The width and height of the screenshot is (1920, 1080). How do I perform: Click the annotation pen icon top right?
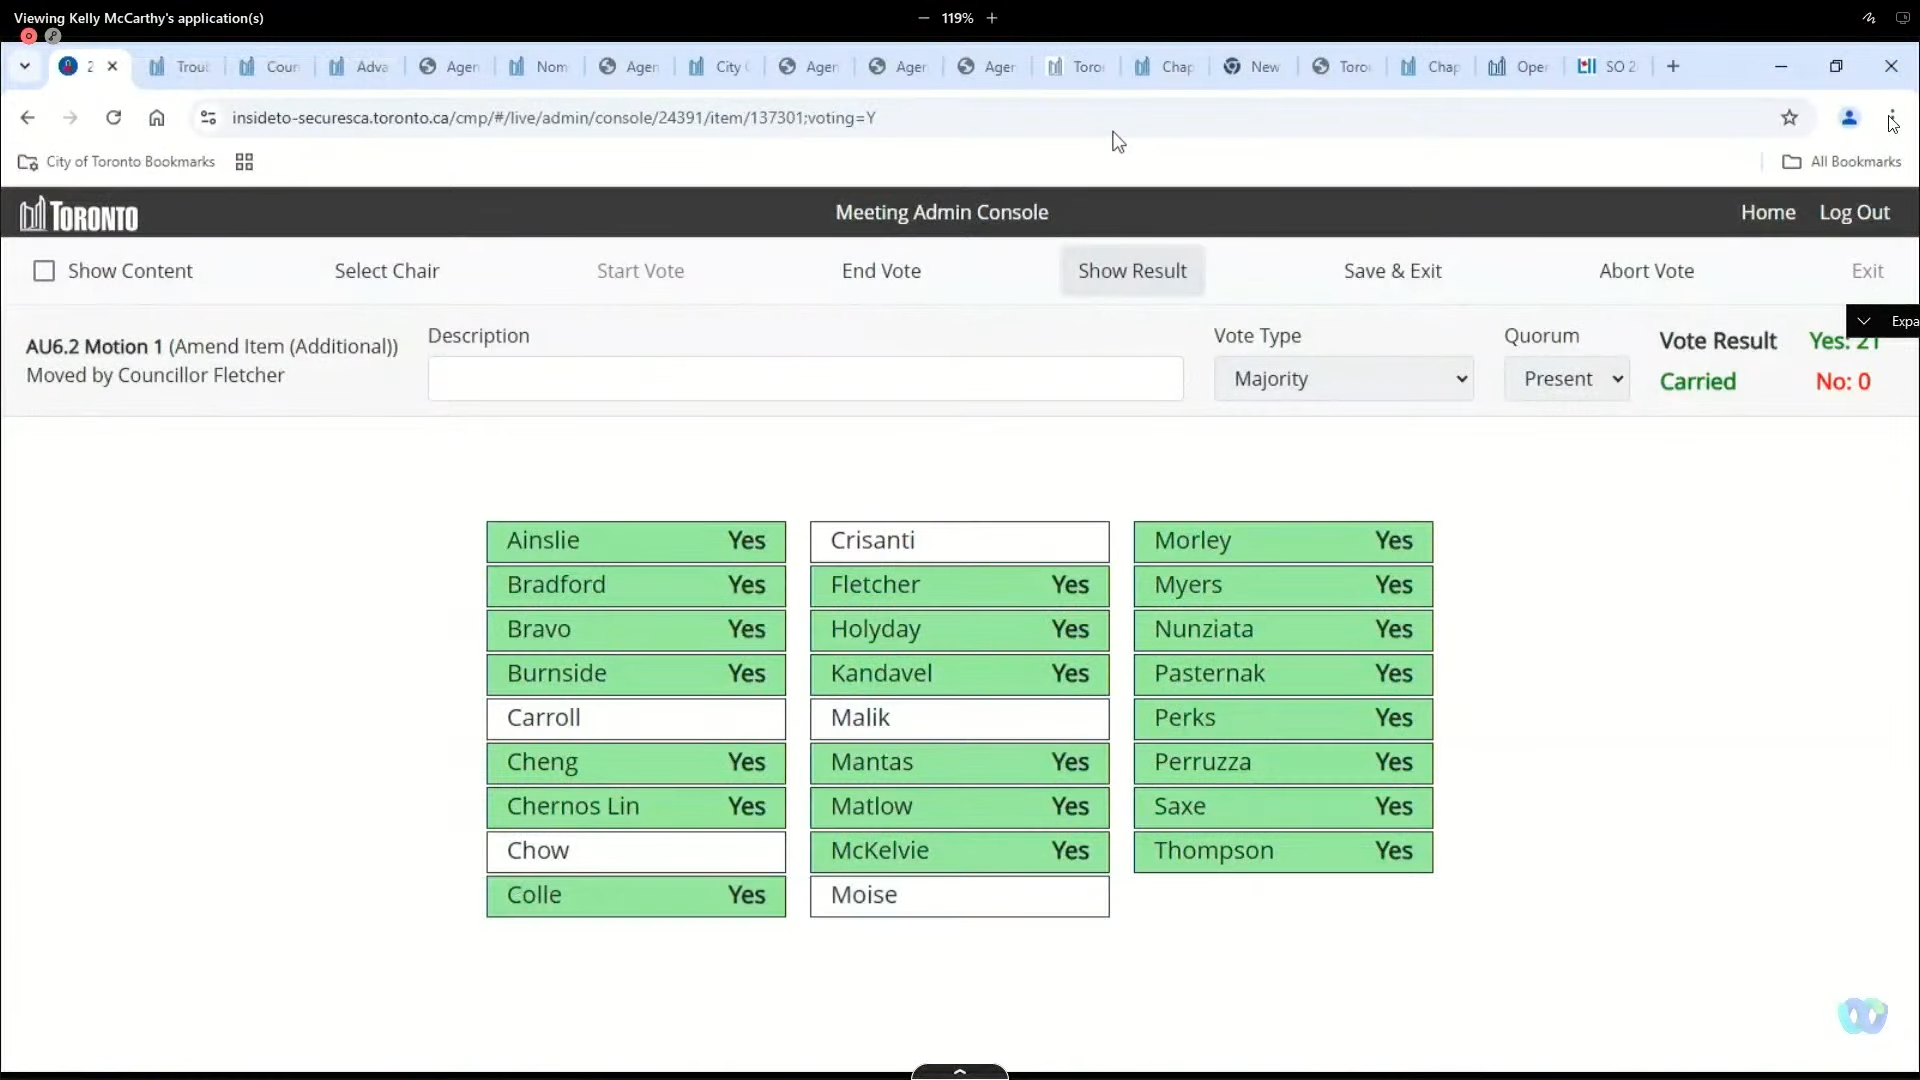tap(1868, 18)
